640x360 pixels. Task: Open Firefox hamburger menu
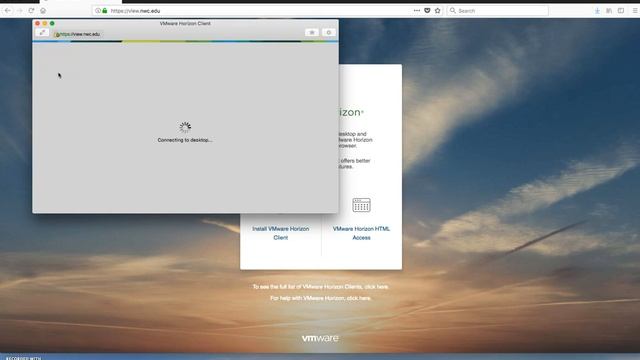(x=635, y=11)
